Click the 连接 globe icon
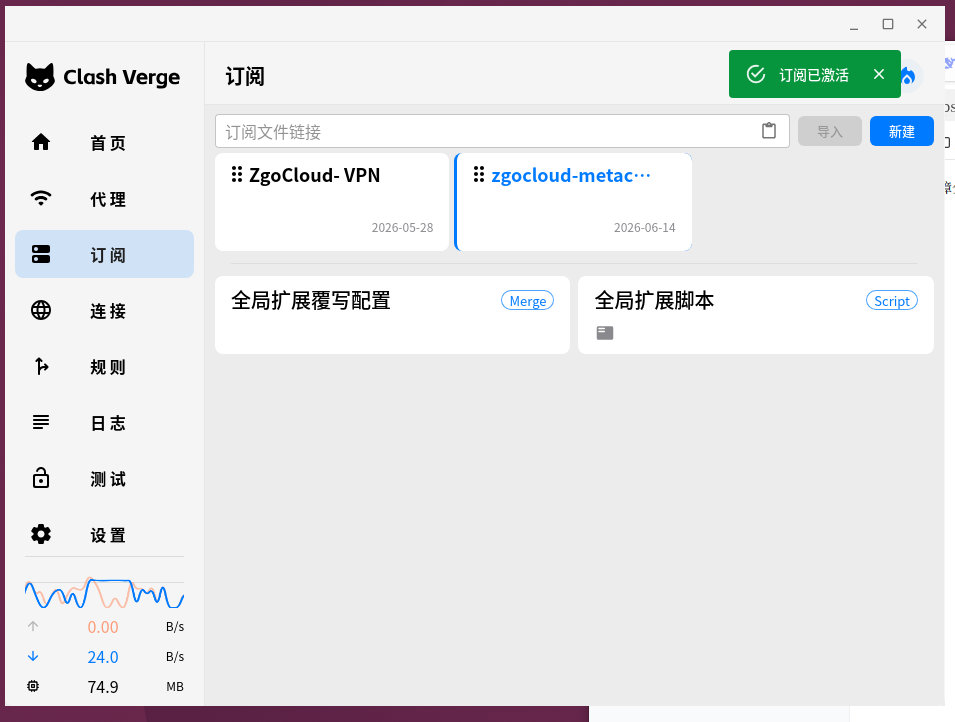The width and height of the screenshot is (955, 722). 41,310
